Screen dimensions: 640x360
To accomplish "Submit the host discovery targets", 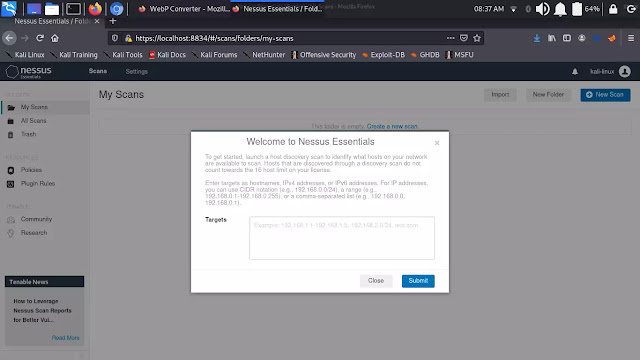I will coord(418,281).
